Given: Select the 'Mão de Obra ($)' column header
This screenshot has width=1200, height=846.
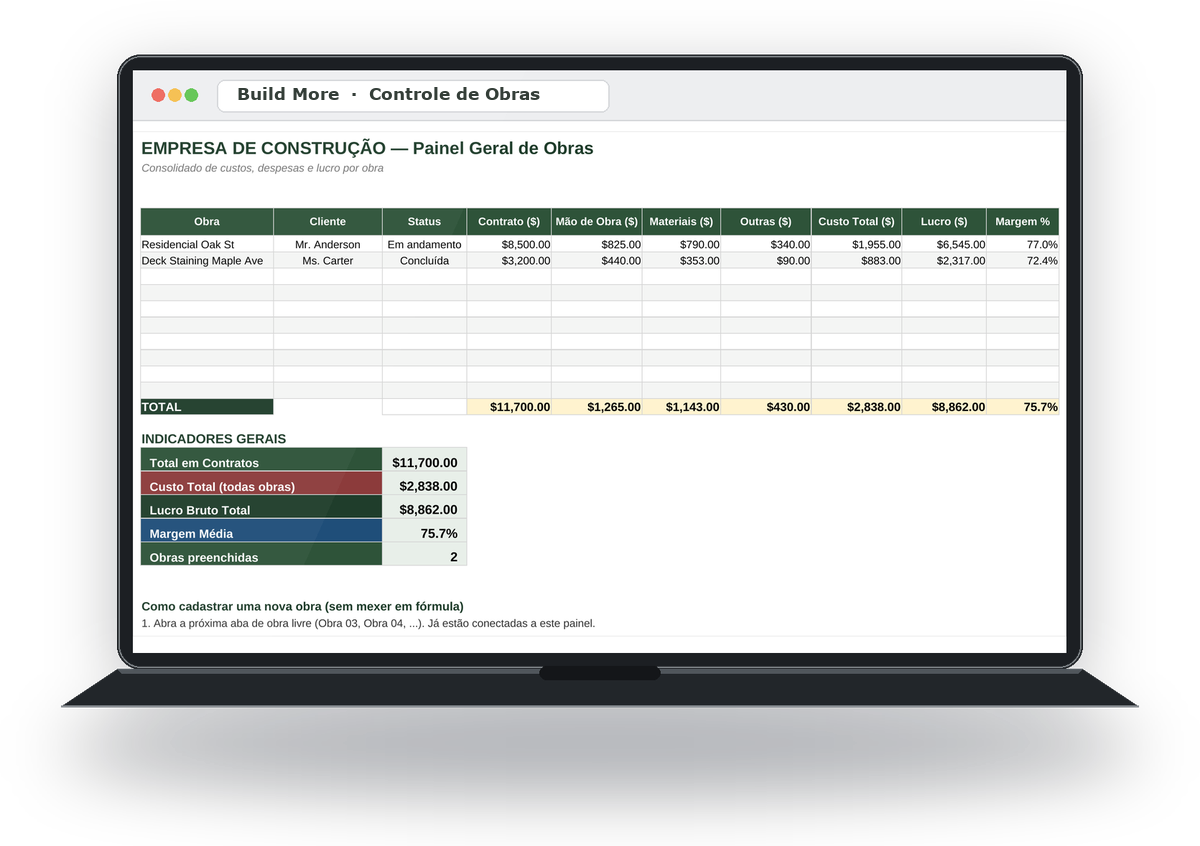Looking at the screenshot, I should 596,222.
